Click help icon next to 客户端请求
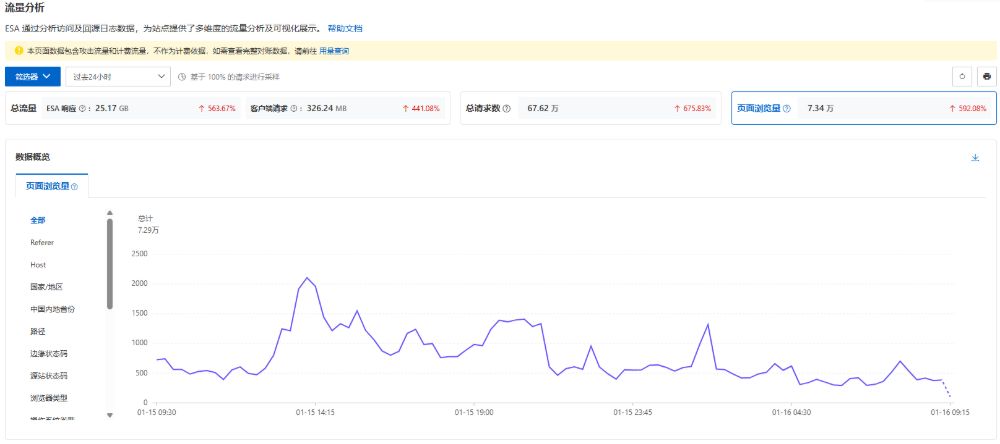Image resolution: width=1000 pixels, height=444 pixels. pyautogui.click(x=293, y=108)
